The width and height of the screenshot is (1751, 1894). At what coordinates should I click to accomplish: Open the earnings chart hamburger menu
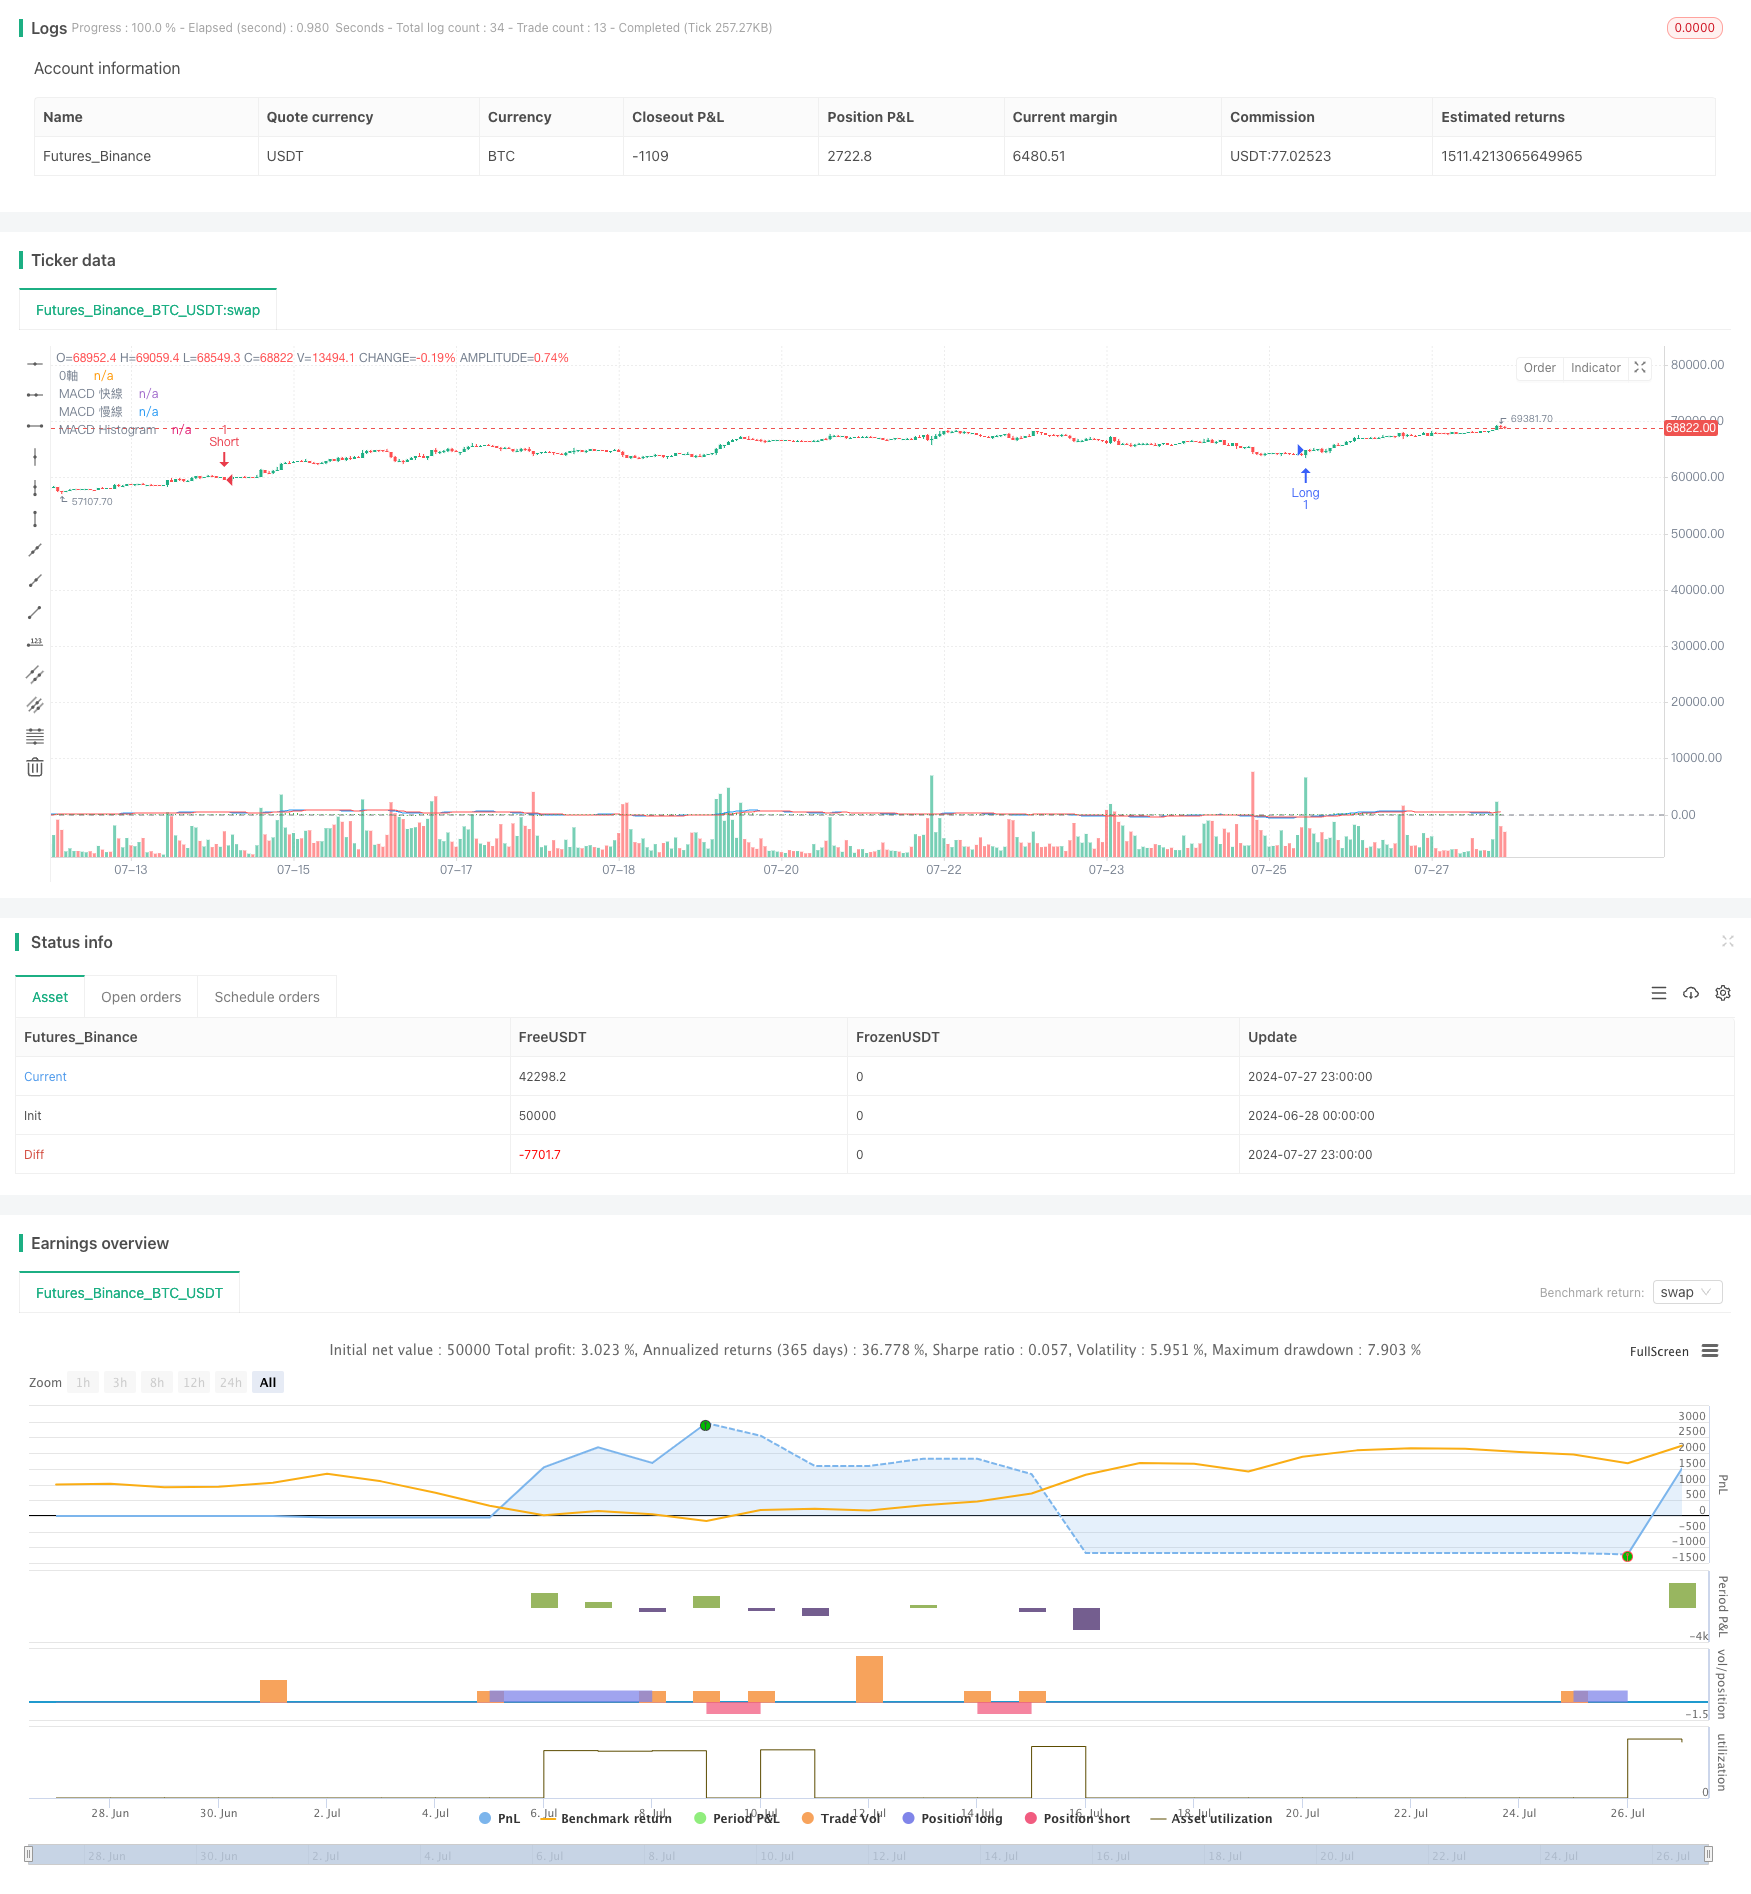(1710, 1351)
